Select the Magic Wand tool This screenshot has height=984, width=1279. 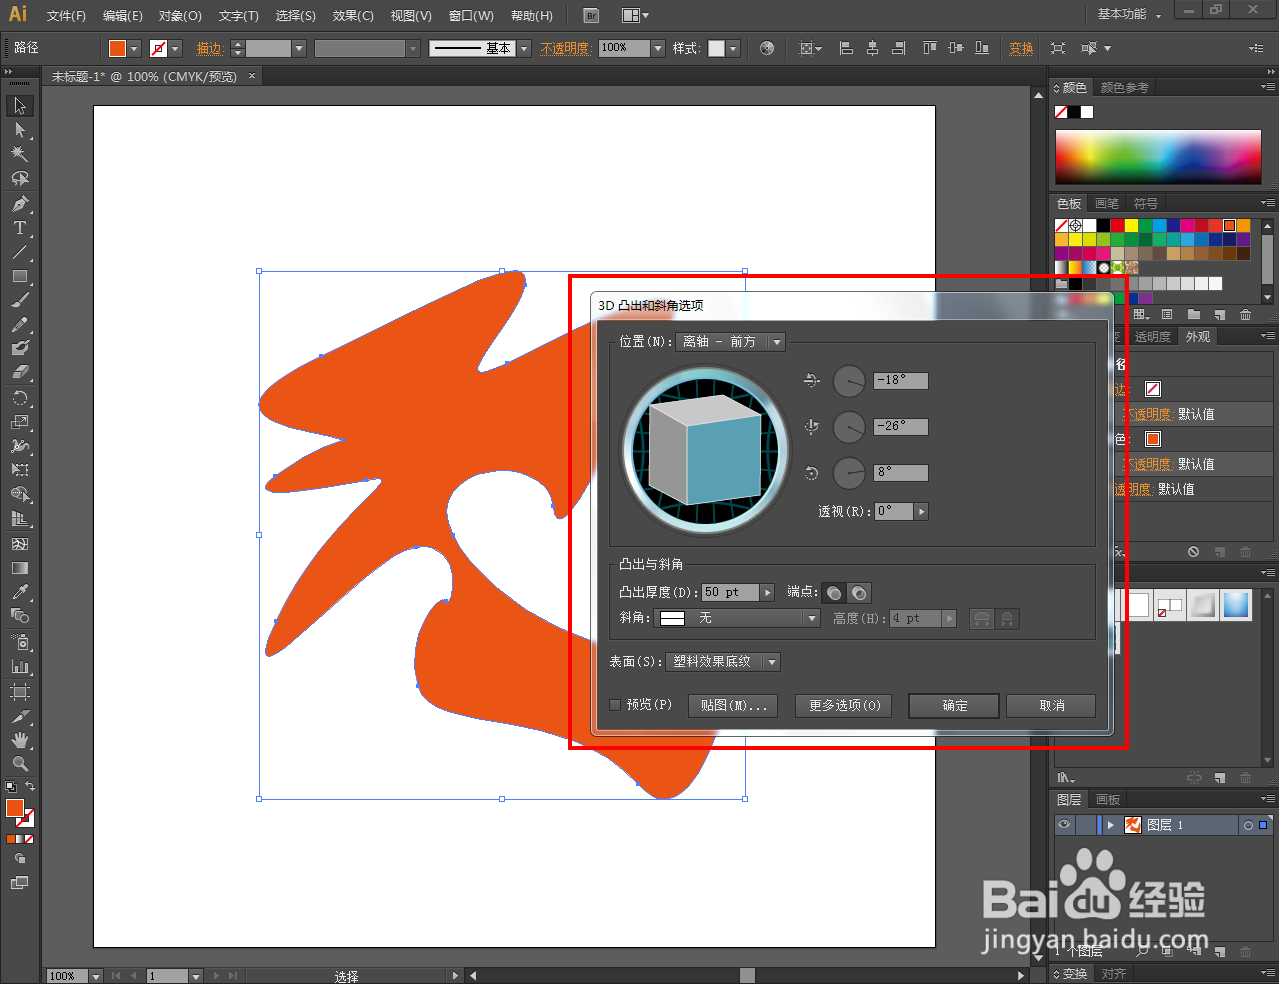coord(20,154)
